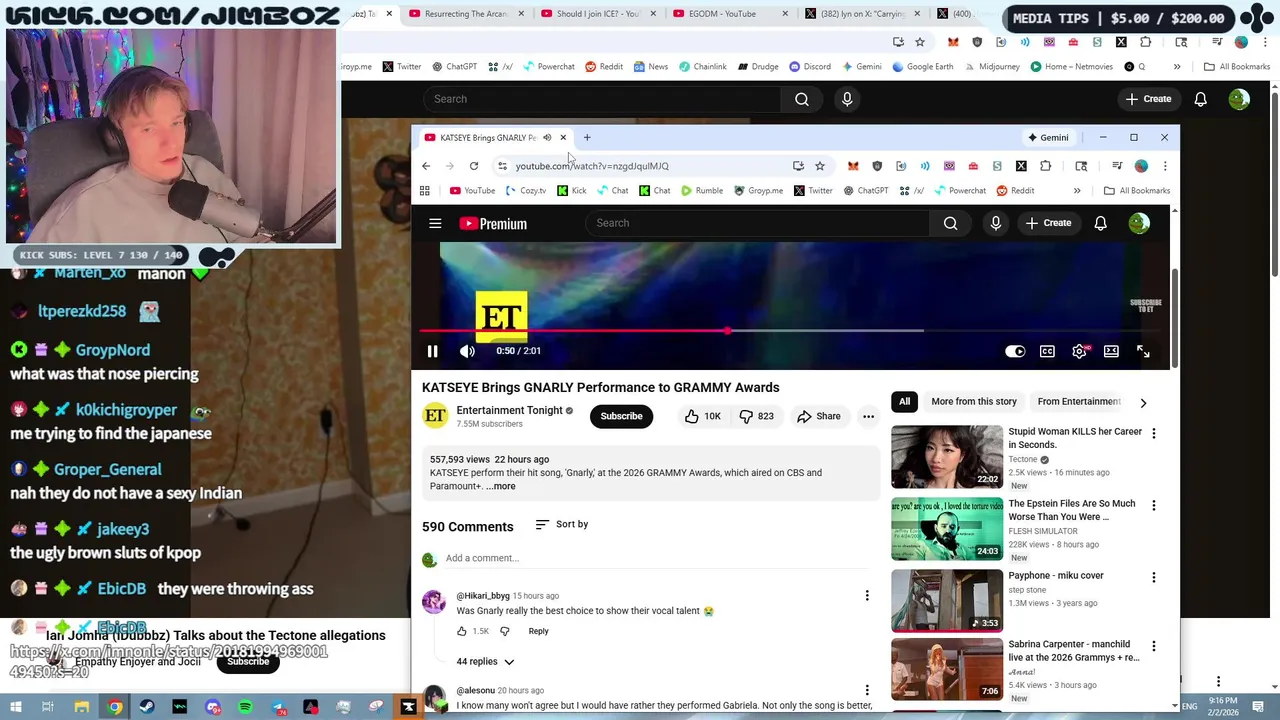Image resolution: width=1280 pixels, height=720 pixels.
Task: Open Steam from the taskbar
Action: point(147,707)
